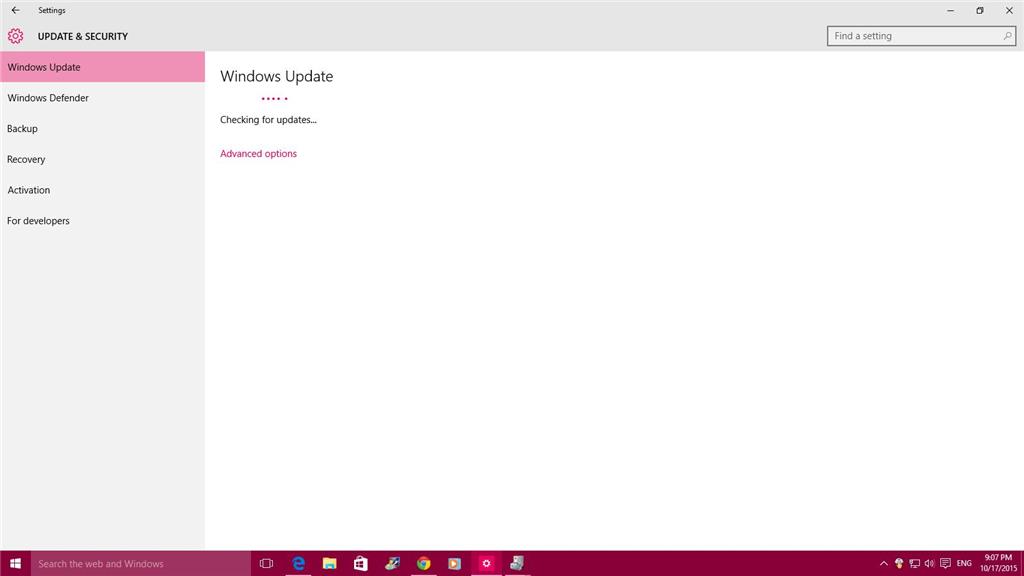Launch Microsoft Edge from the taskbar

coord(298,563)
